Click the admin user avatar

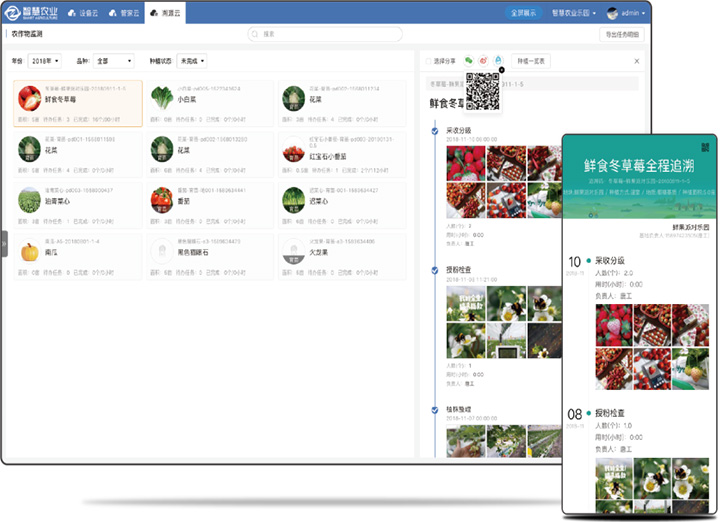pos(612,13)
